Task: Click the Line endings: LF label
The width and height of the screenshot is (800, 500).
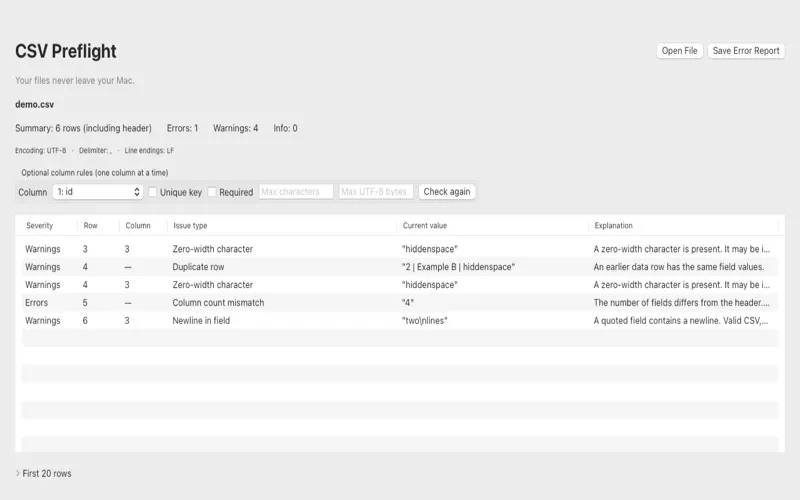Action: [x=149, y=151]
